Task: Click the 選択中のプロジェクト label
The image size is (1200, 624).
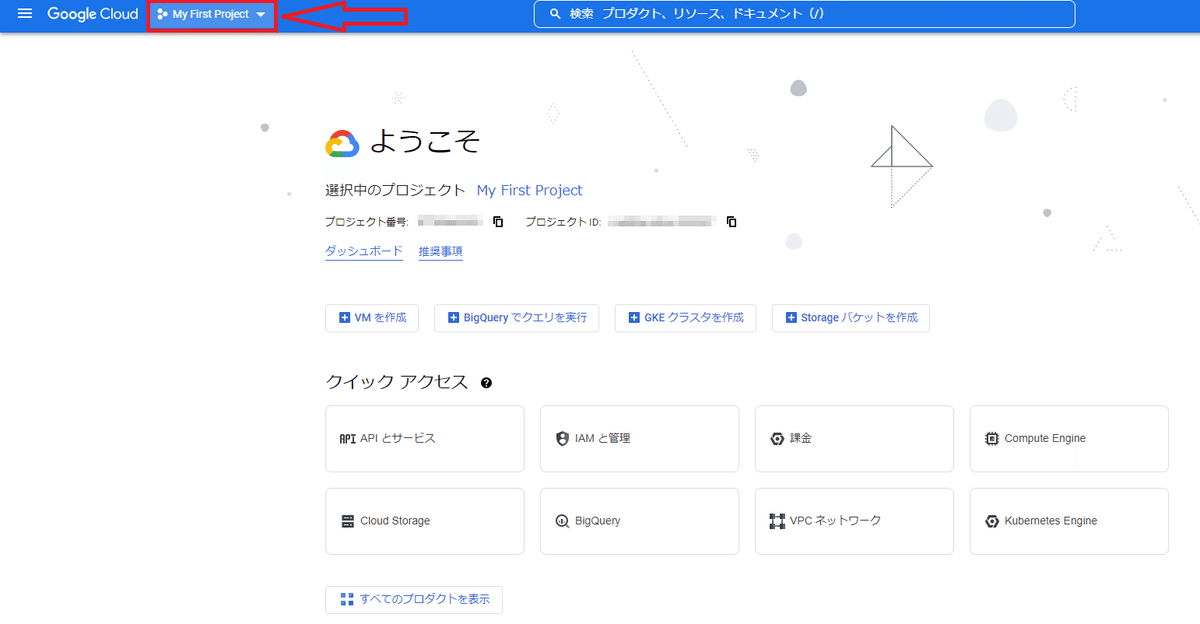Action: (x=395, y=190)
